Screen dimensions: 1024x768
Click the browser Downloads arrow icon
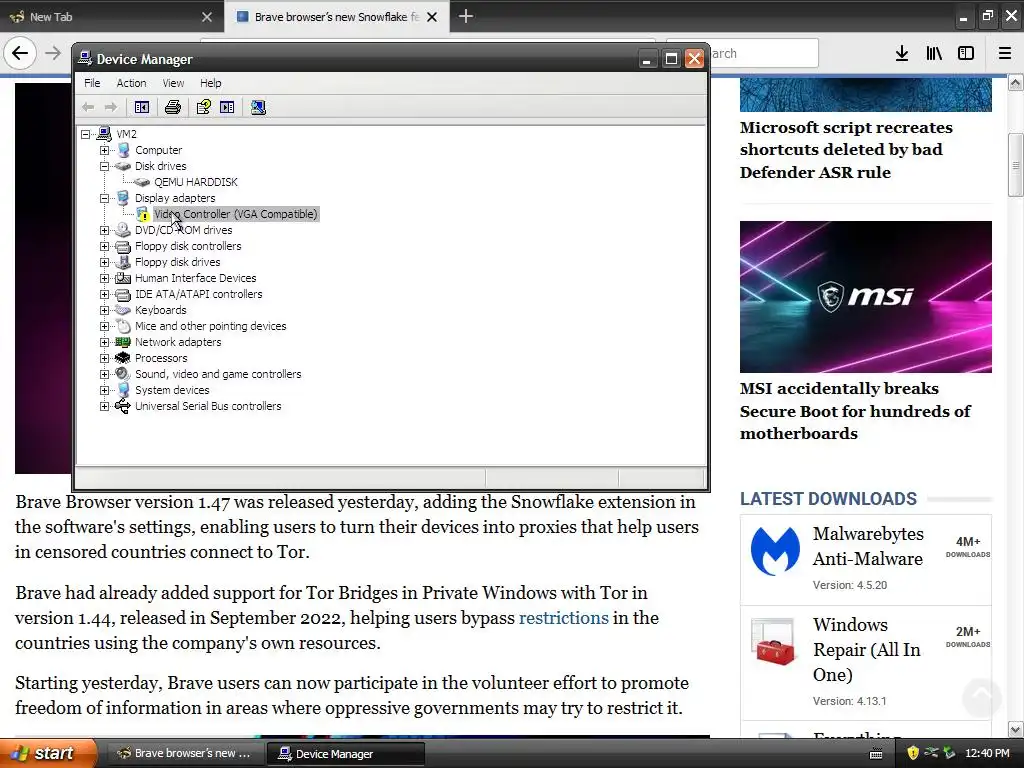pyautogui.click(x=902, y=54)
